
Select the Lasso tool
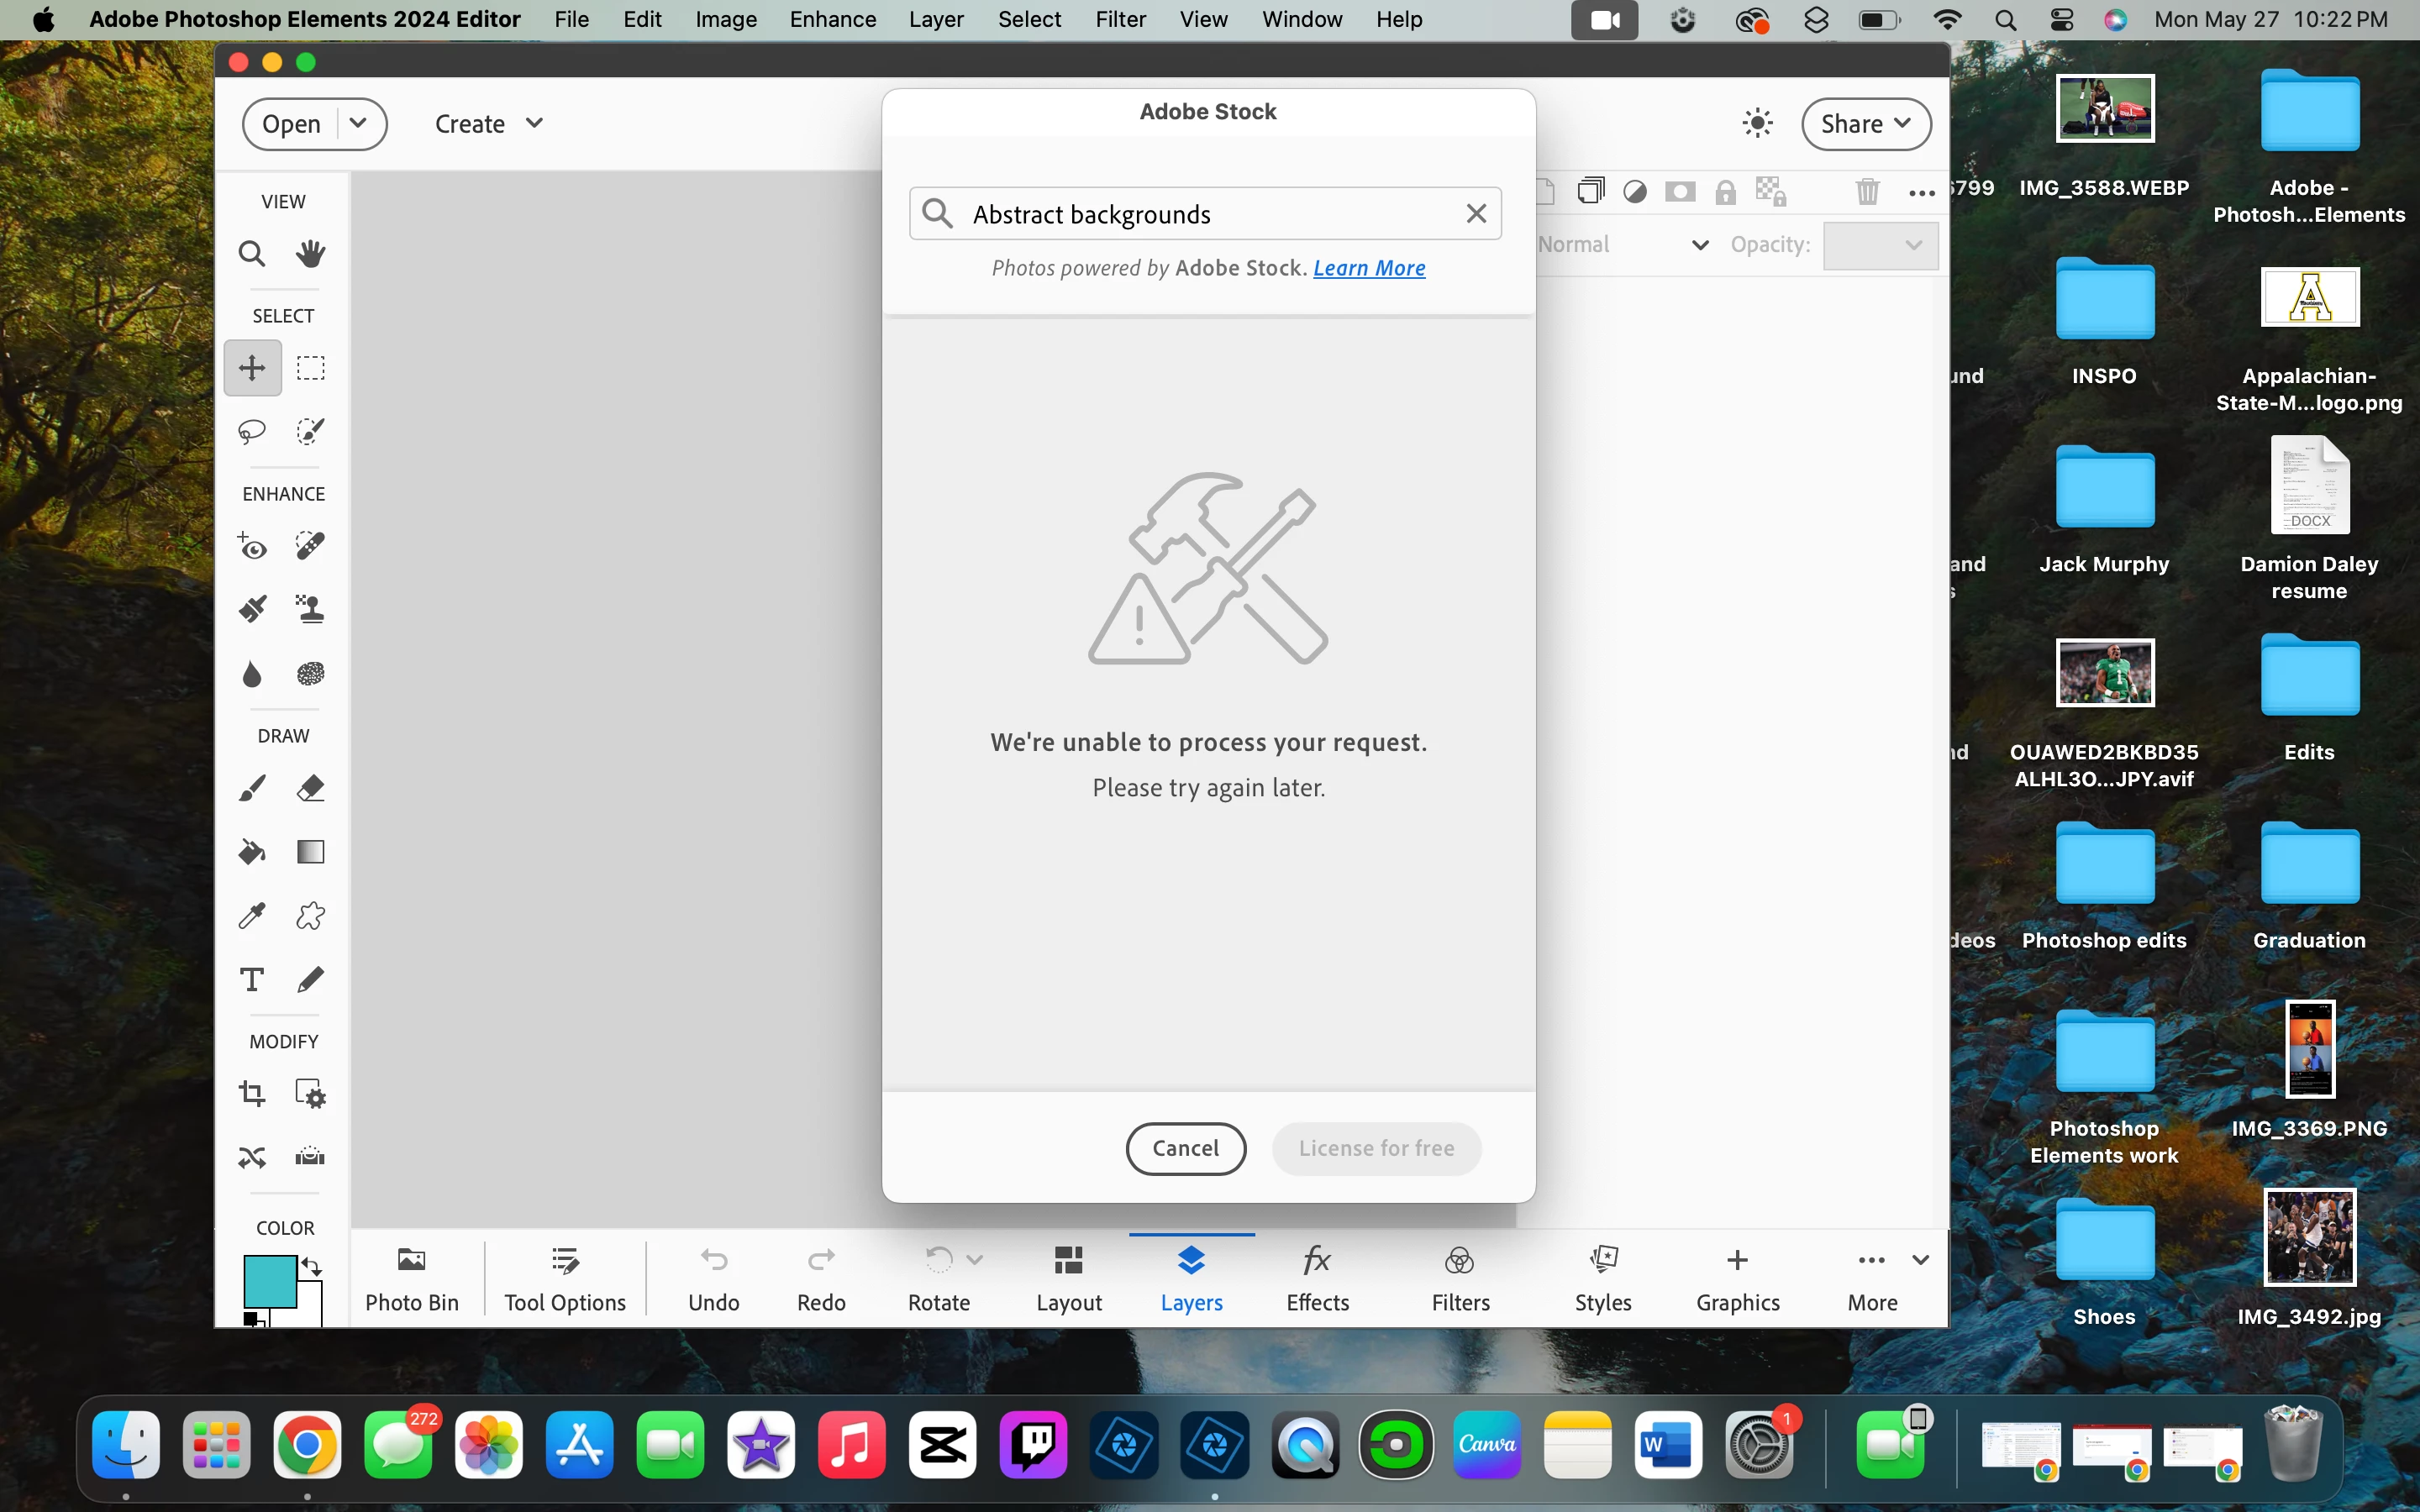251,431
